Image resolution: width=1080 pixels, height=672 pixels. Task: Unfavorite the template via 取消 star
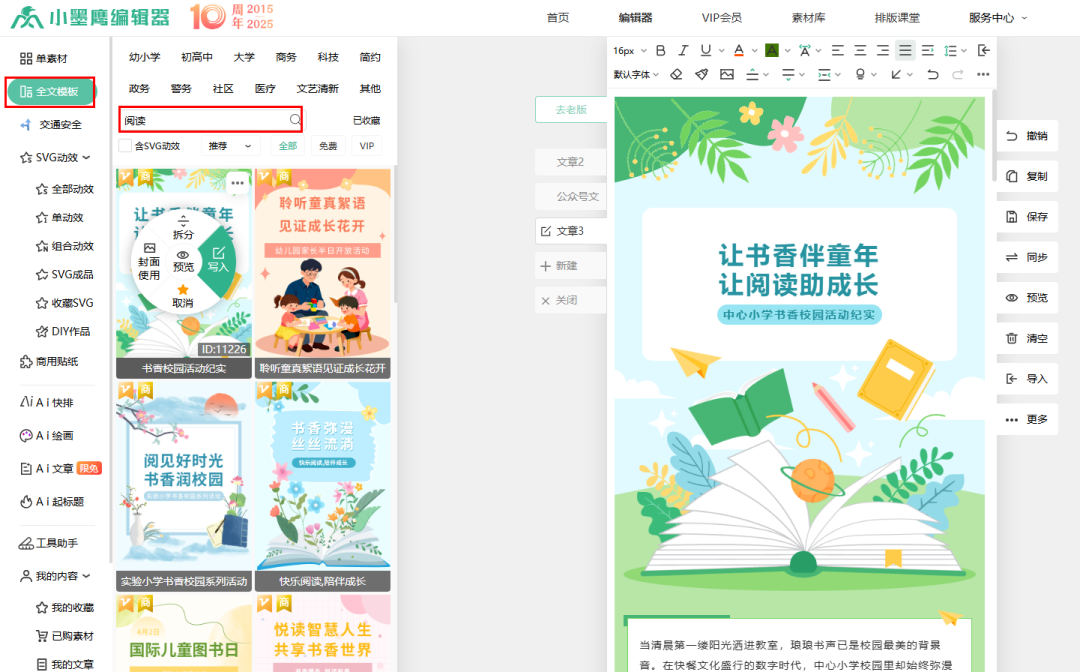pyautogui.click(x=183, y=296)
